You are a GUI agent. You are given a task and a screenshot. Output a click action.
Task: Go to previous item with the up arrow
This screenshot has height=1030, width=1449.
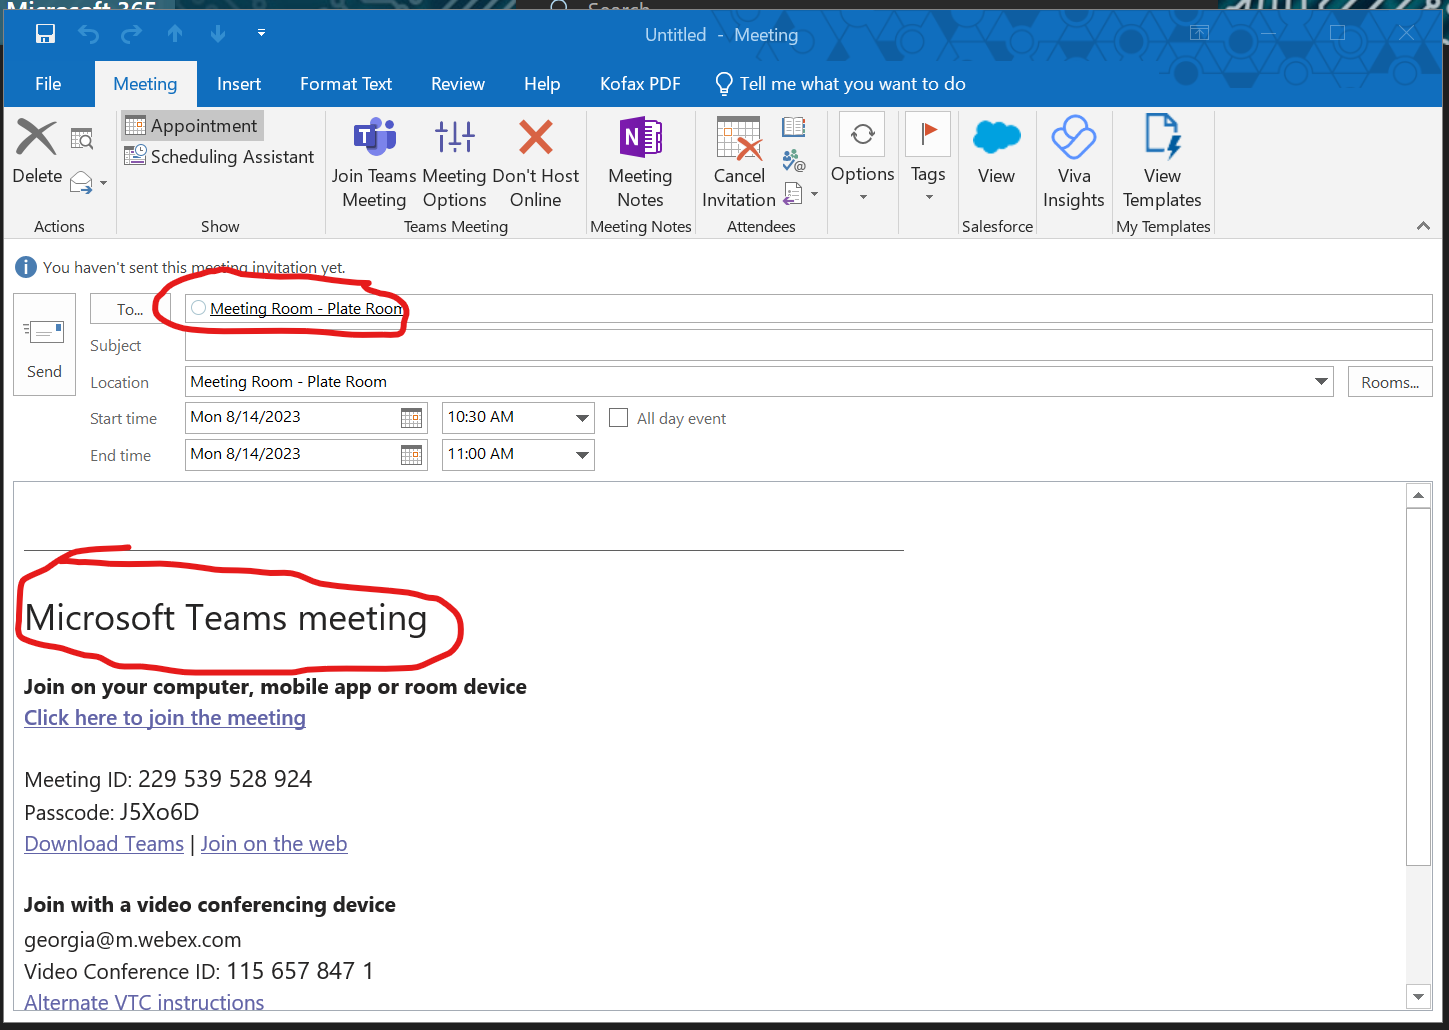point(175,34)
